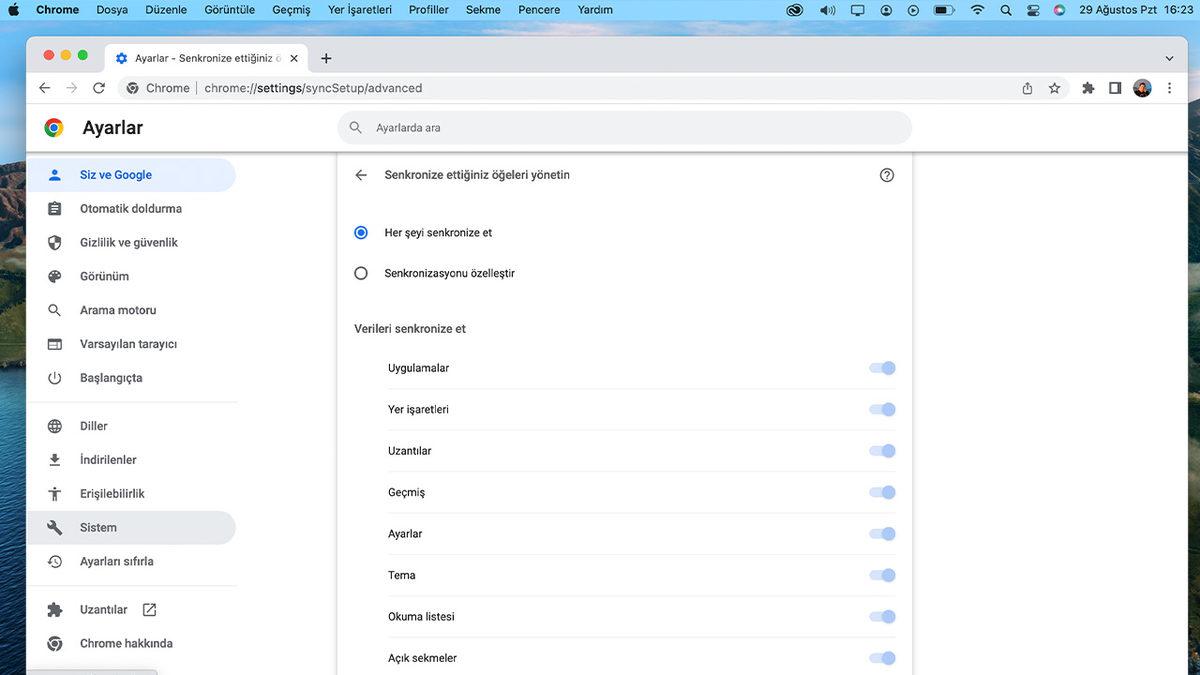Select the Her şeyi senkronize et option

(x=361, y=233)
